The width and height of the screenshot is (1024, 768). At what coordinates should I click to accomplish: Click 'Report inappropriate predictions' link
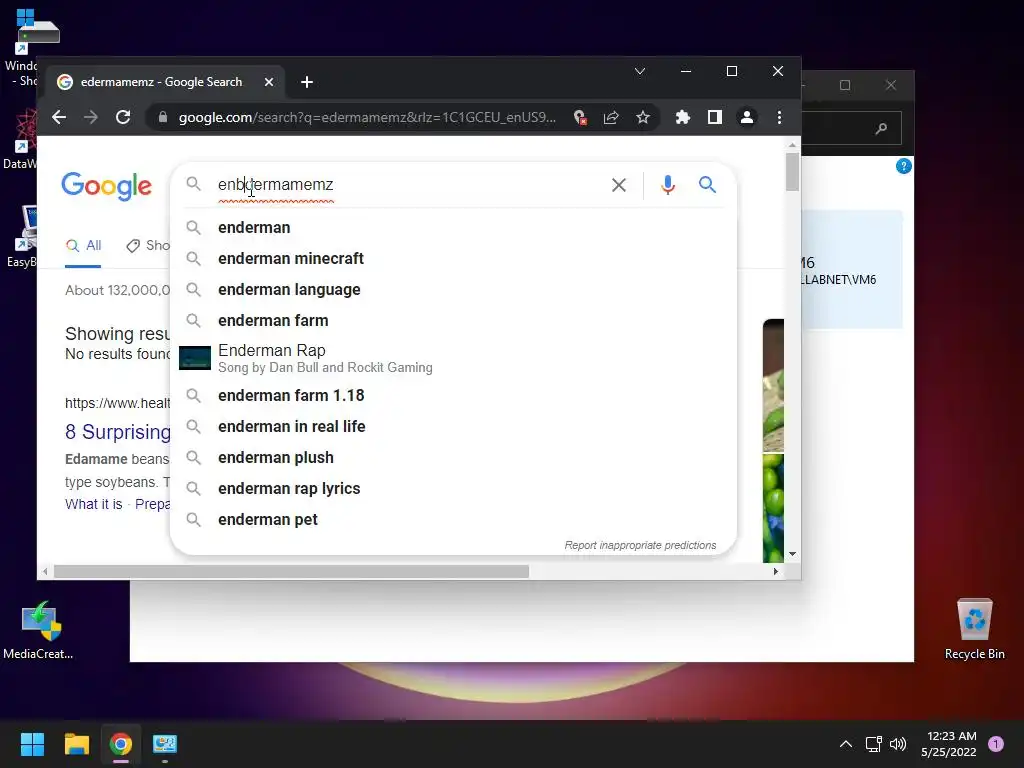640,545
